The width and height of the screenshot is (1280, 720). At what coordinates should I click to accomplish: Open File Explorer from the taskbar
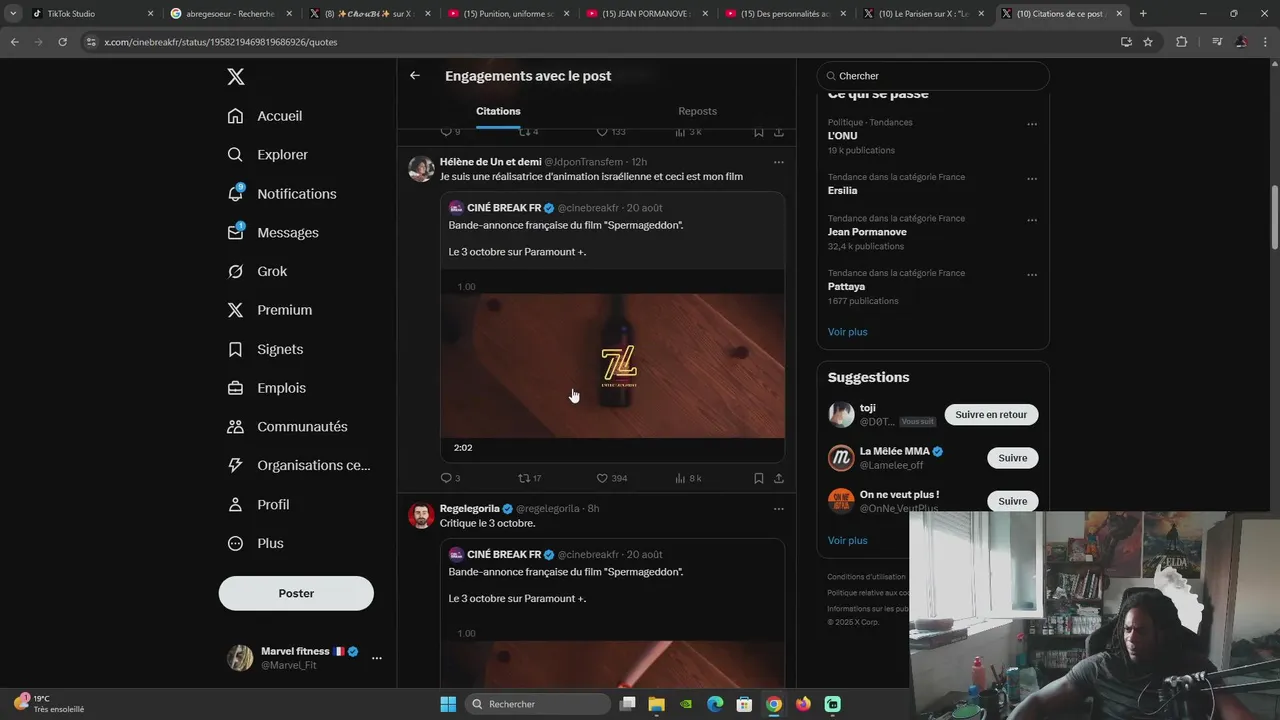coord(657,704)
